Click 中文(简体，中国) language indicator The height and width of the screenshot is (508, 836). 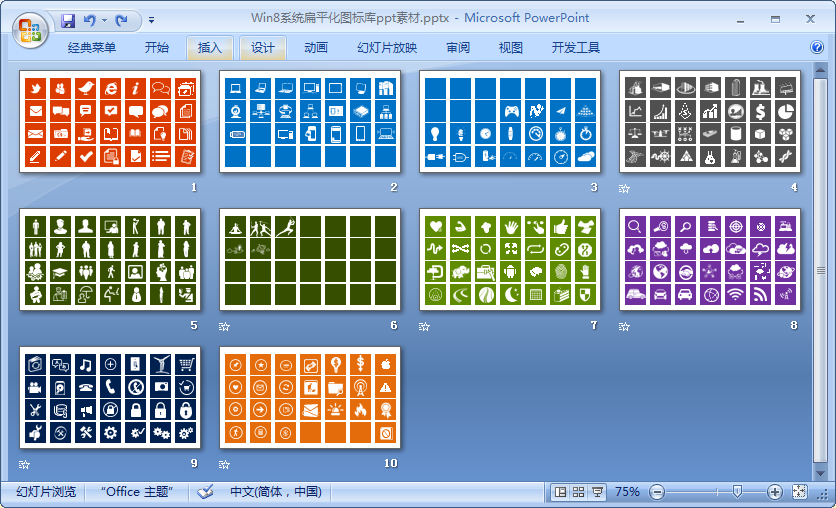(276, 491)
